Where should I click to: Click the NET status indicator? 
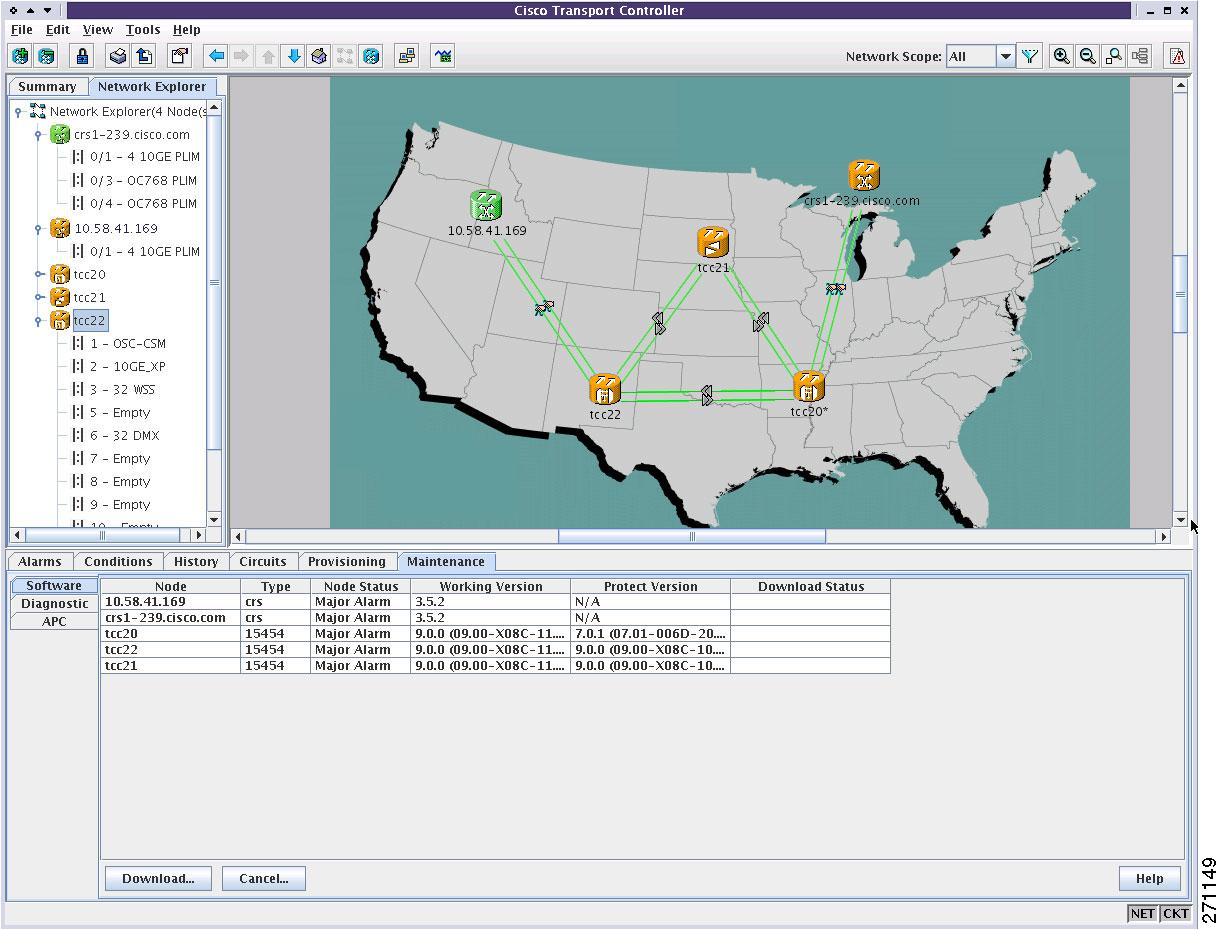click(x=1142, y=913)
